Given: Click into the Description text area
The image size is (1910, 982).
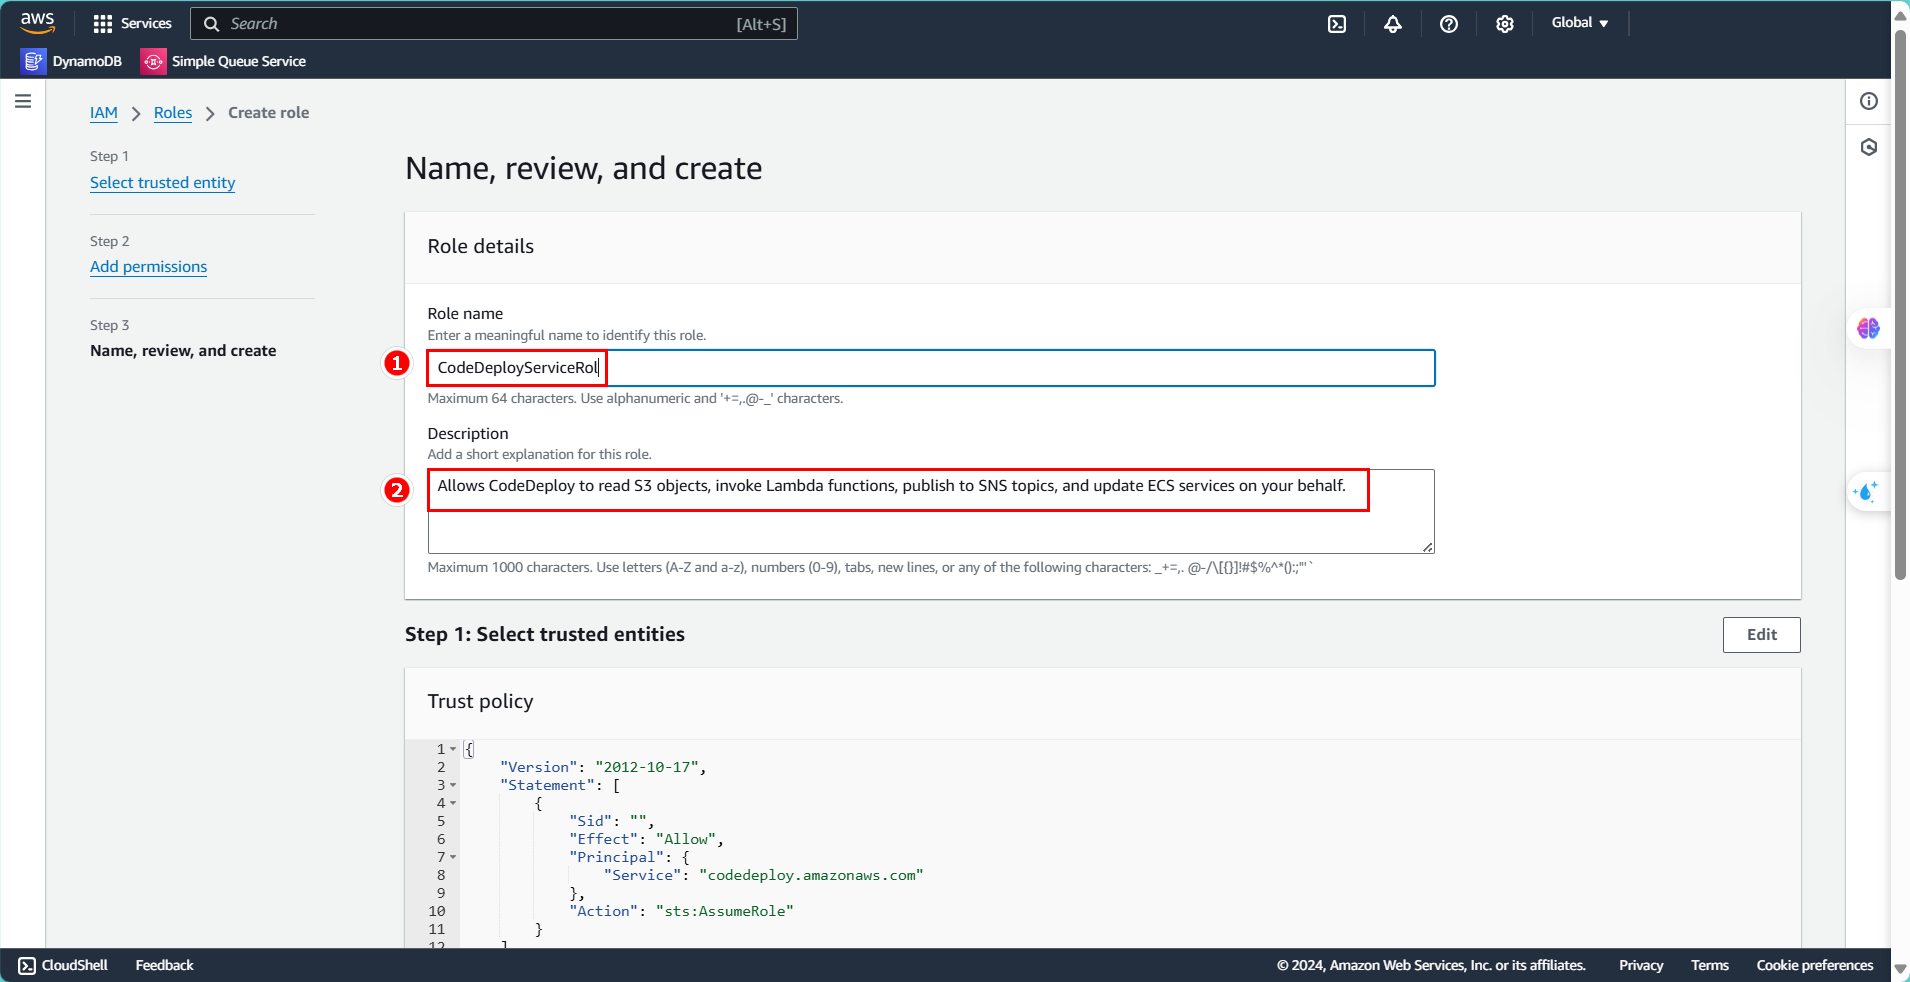Looking at the screenshot, I should tap(931, 511).
